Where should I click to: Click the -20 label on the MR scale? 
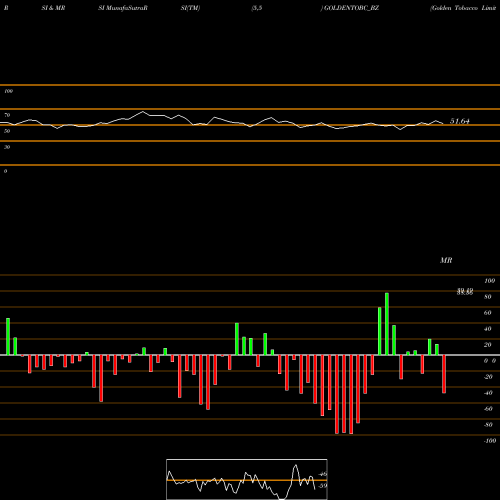tap(488, 377)
